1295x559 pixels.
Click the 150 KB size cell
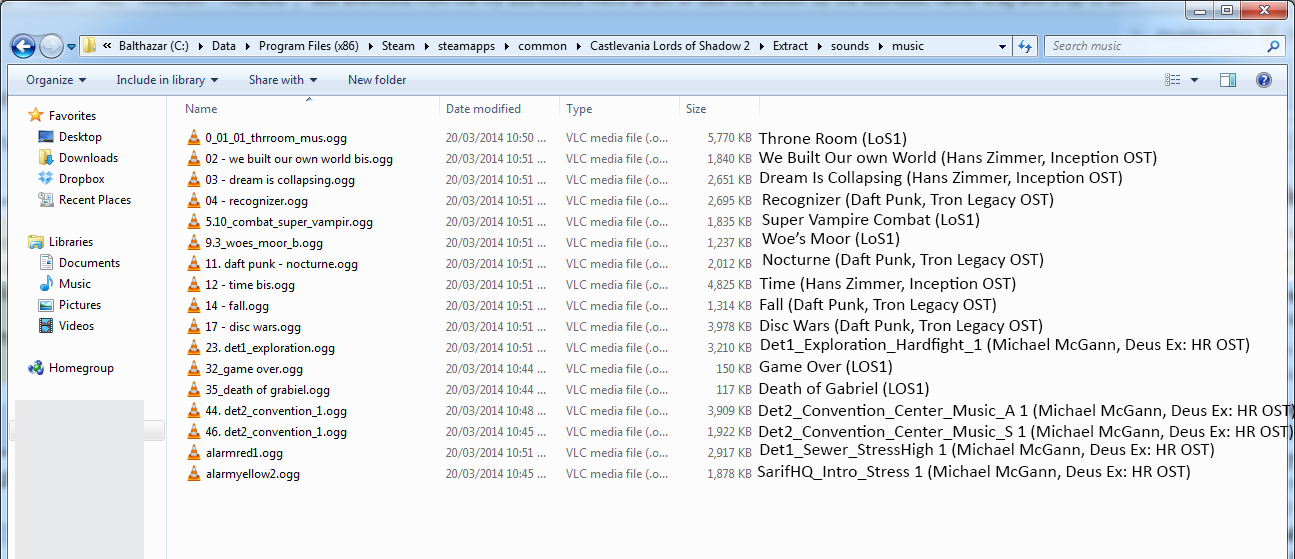(734, 369)
